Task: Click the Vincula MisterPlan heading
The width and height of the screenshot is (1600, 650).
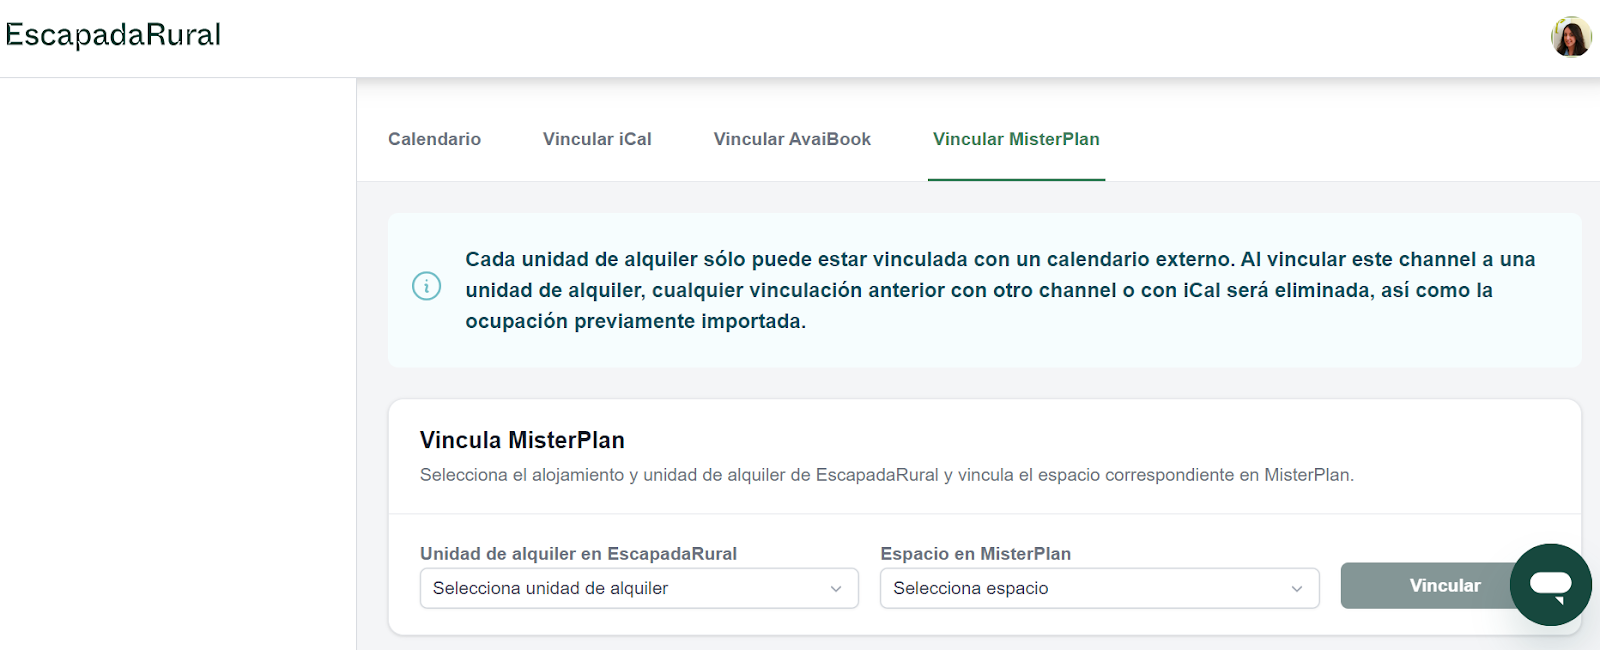Action: coord(522,440)
